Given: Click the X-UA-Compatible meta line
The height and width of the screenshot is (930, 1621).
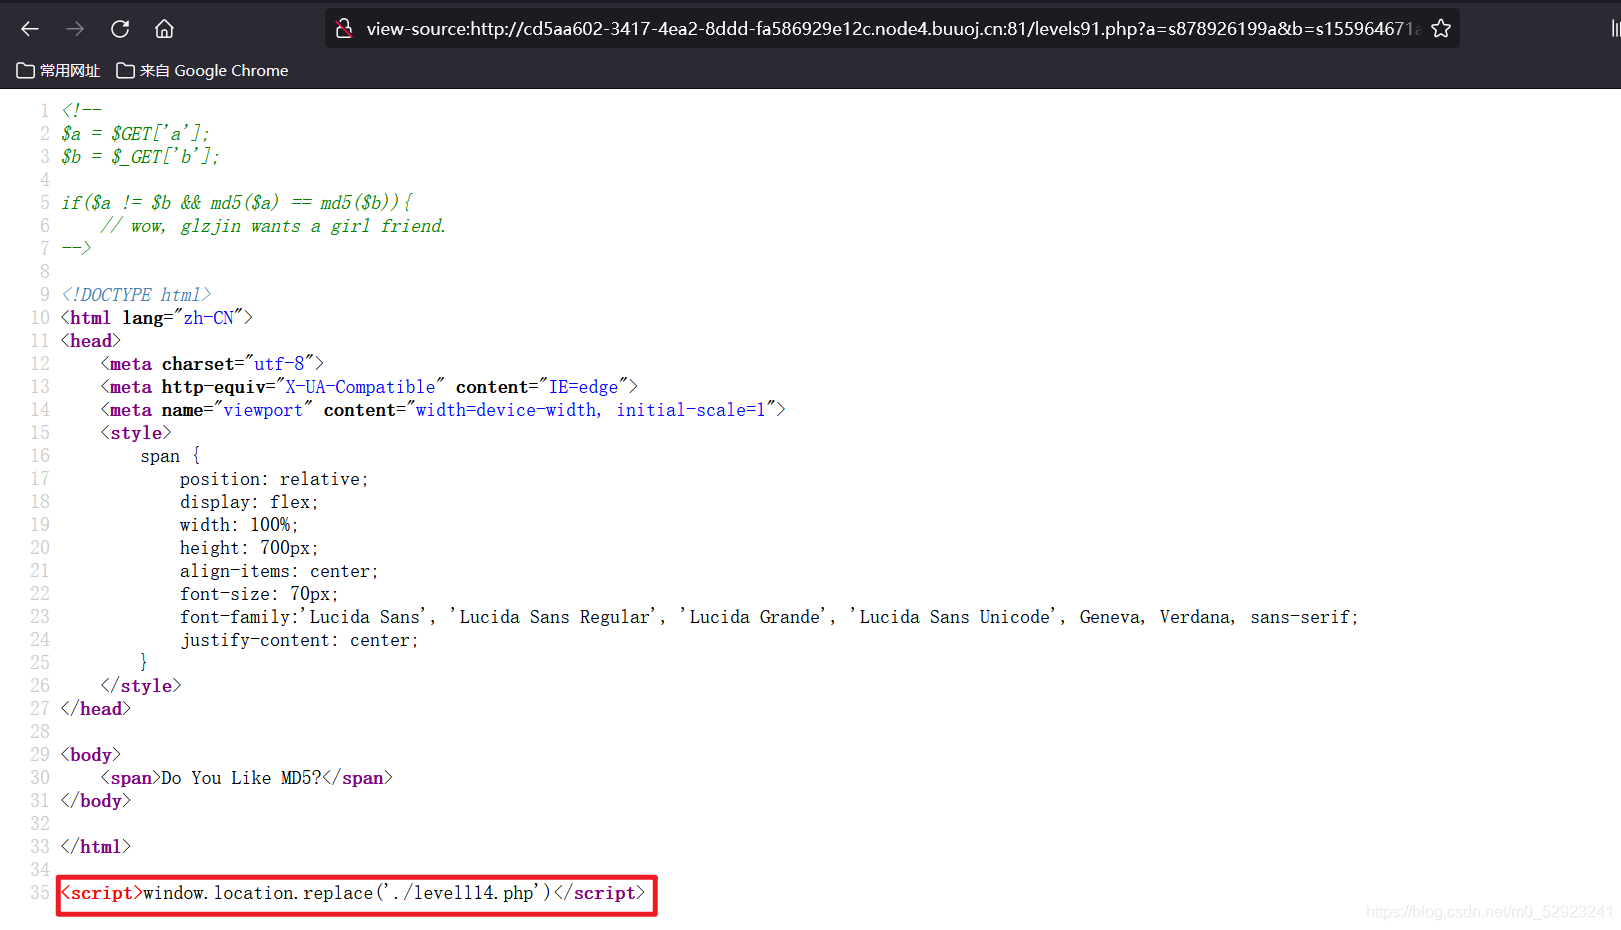Looking at the screenshot, I should (x=369, y=387).
